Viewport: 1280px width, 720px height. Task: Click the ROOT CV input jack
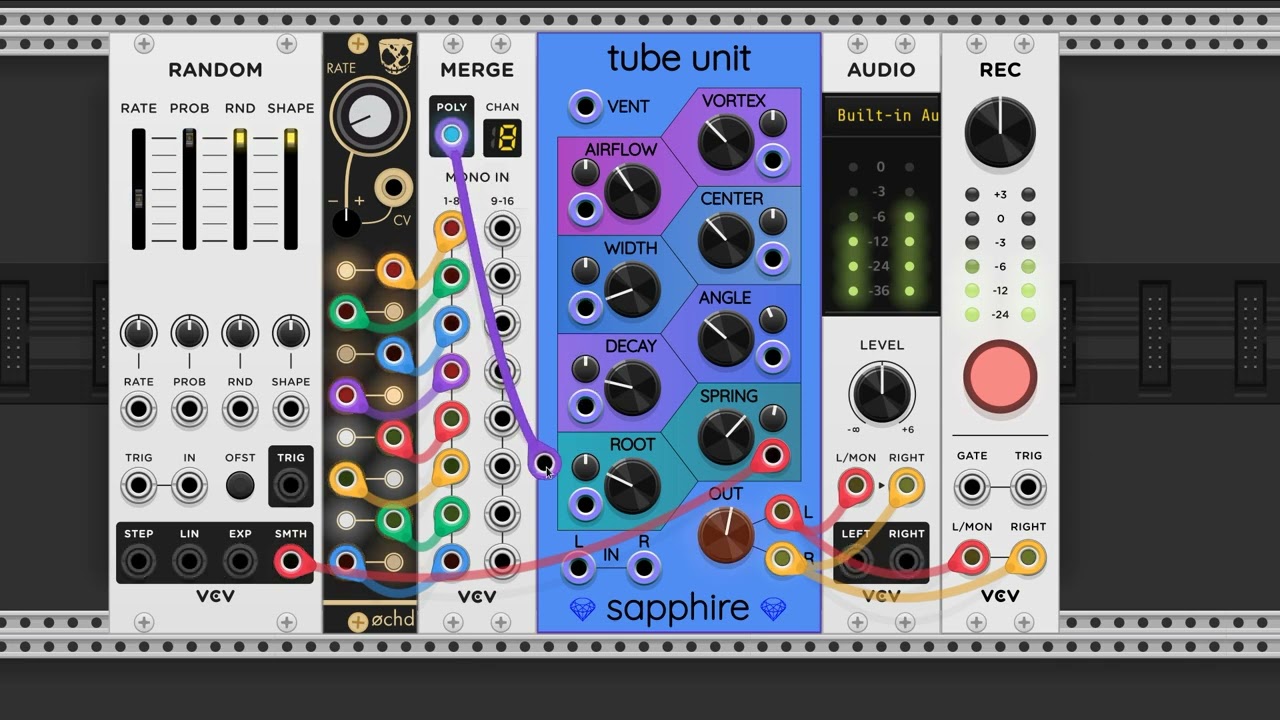click(x=585, y=504)
